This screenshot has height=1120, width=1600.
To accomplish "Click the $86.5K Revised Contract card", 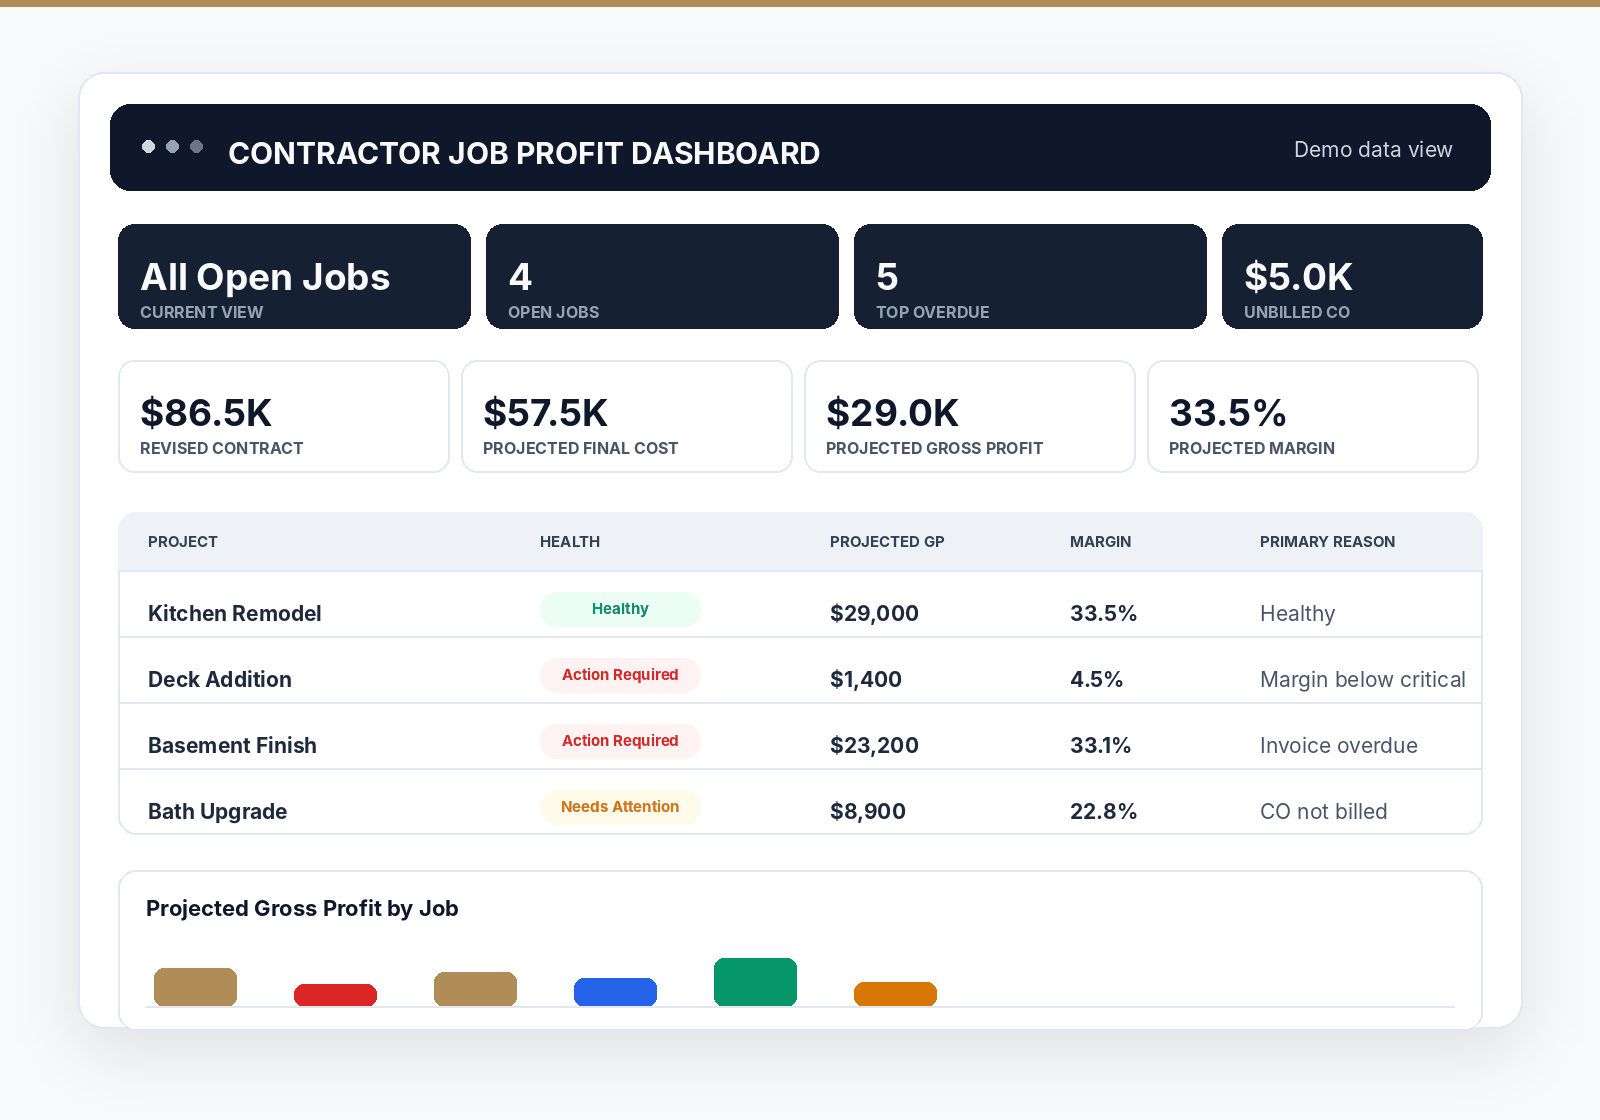I will (284, 416).
